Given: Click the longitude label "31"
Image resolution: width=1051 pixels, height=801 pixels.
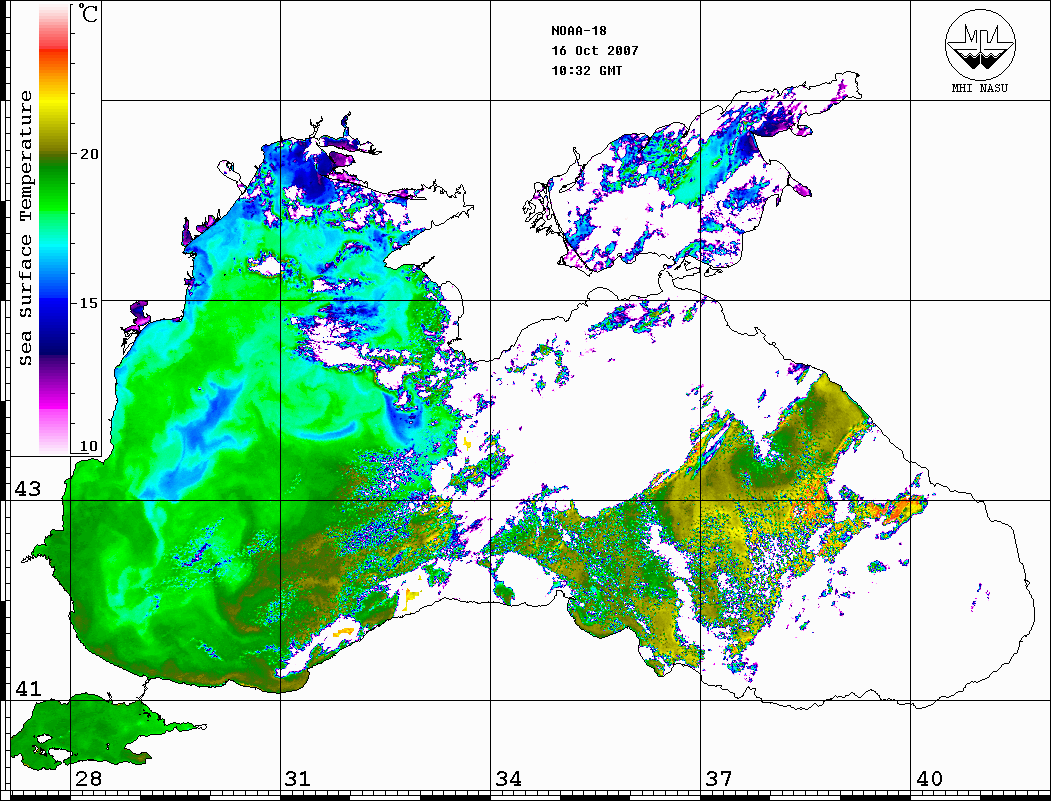Looking at the screenshot, I should (x=298, y=779).
